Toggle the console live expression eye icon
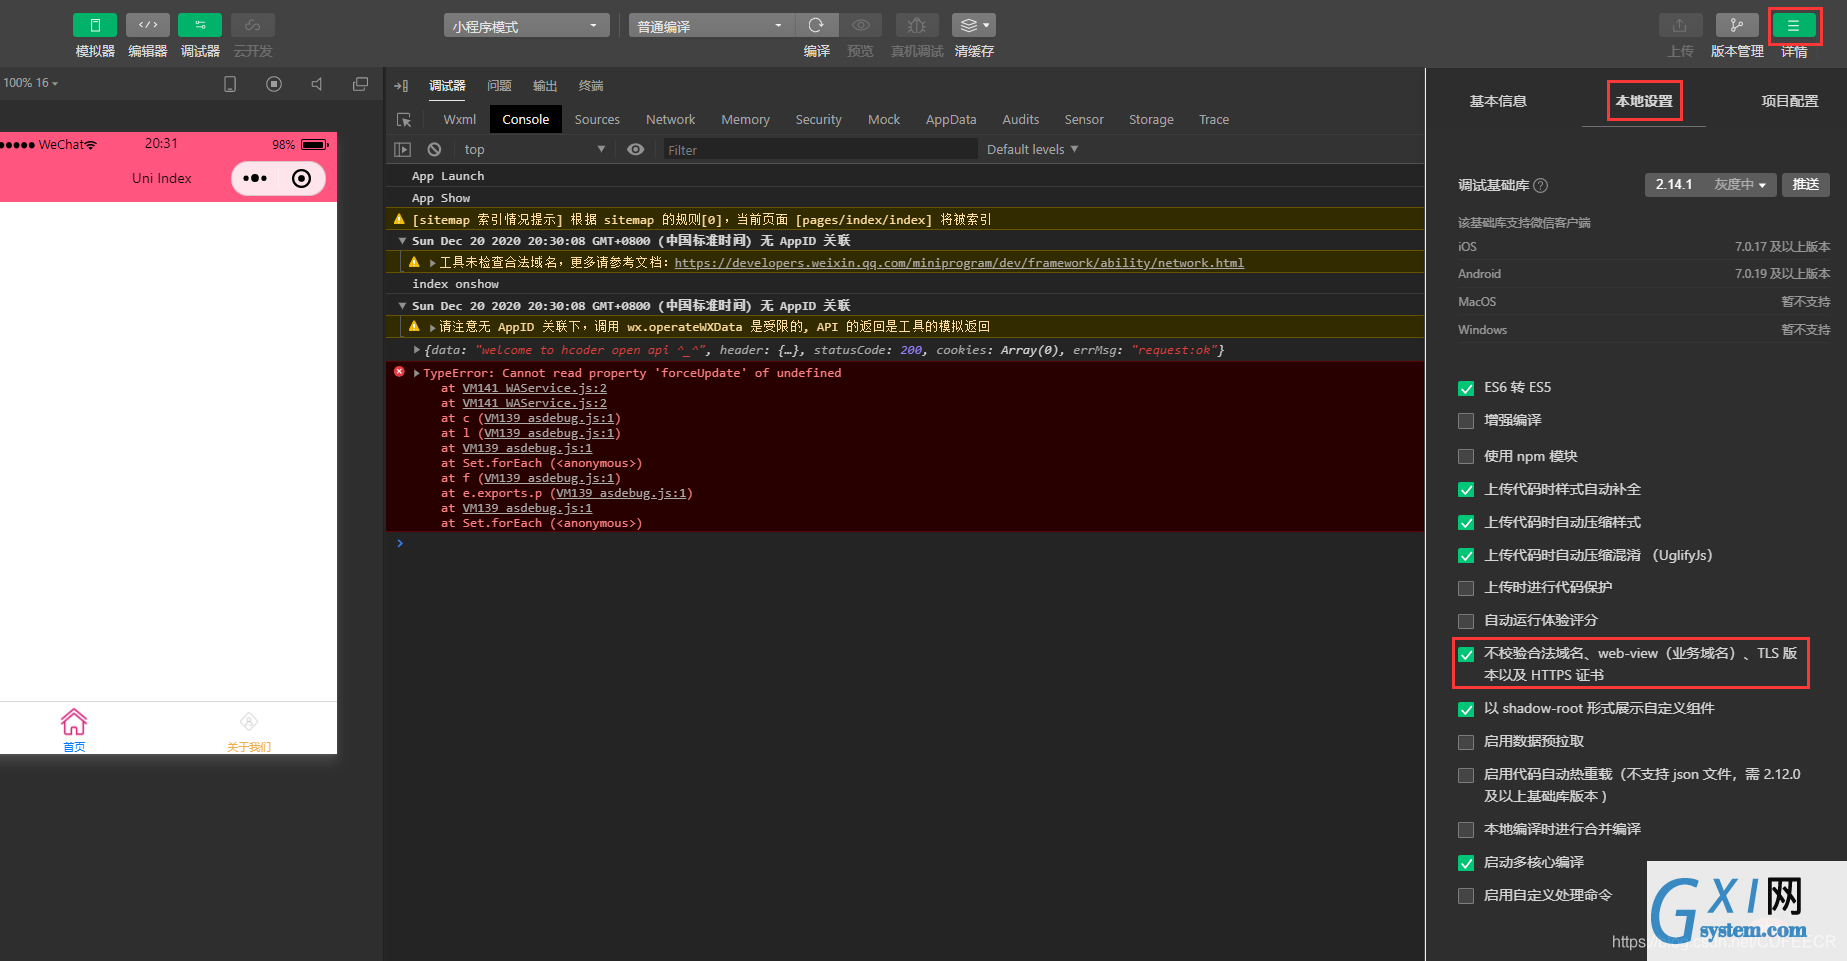The height and width of the screenshot is (961, 1847). (x=635, y=149)
